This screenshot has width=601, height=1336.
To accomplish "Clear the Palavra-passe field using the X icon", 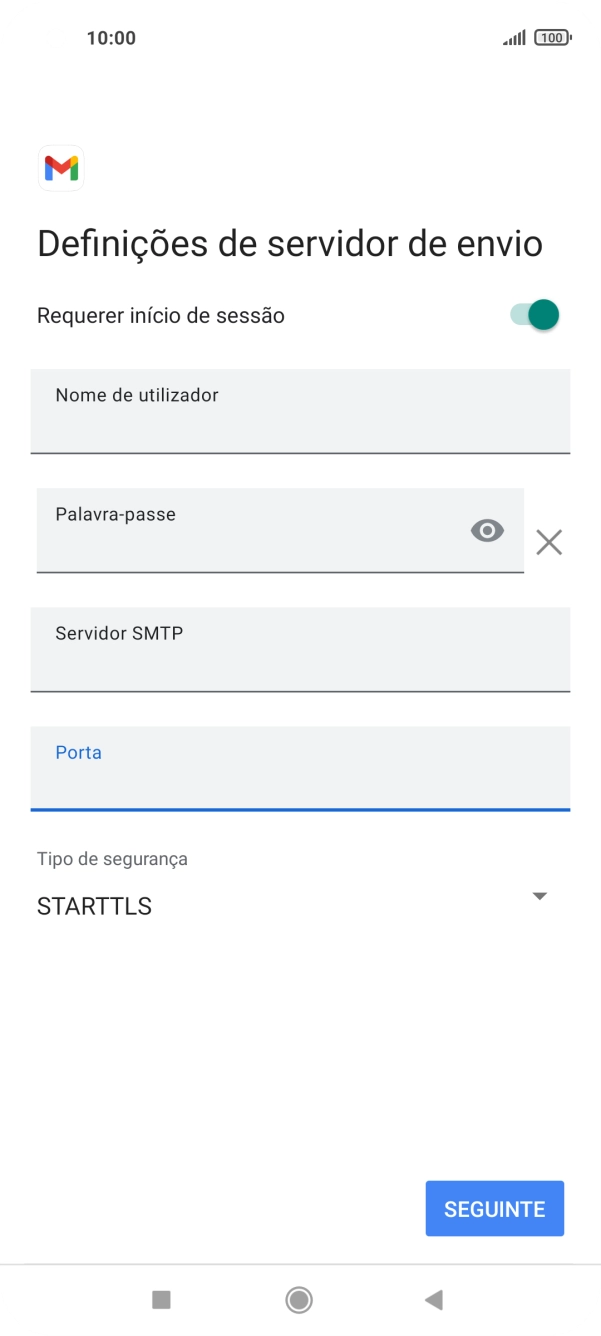I will tap(549, 542).
